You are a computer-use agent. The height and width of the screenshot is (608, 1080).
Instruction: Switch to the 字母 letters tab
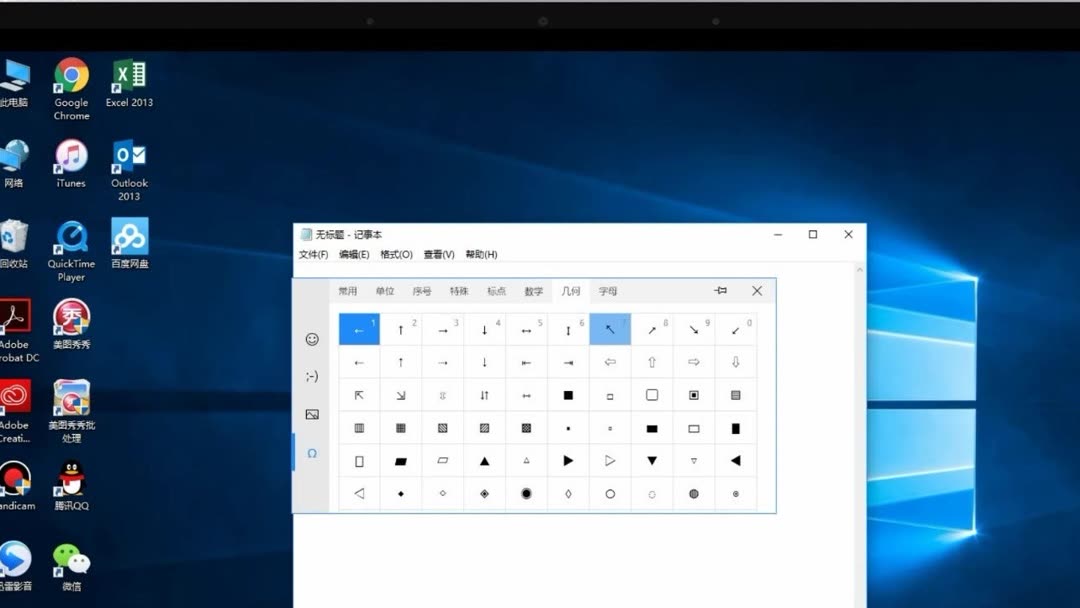(x=607, y=291)
